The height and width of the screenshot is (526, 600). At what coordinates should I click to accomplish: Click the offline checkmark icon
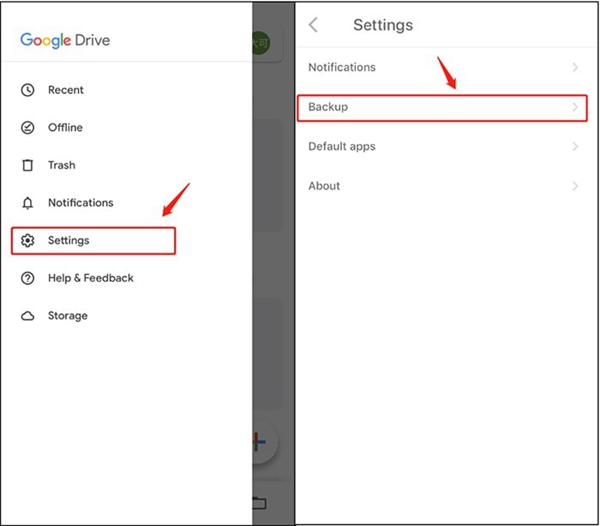tap(28, 127)
